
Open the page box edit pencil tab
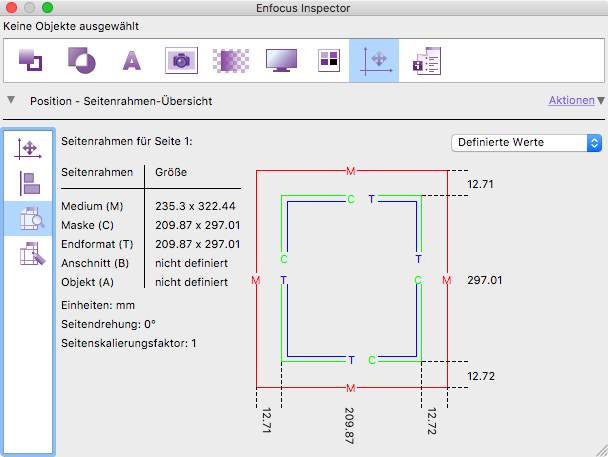[x=29, y=254]
